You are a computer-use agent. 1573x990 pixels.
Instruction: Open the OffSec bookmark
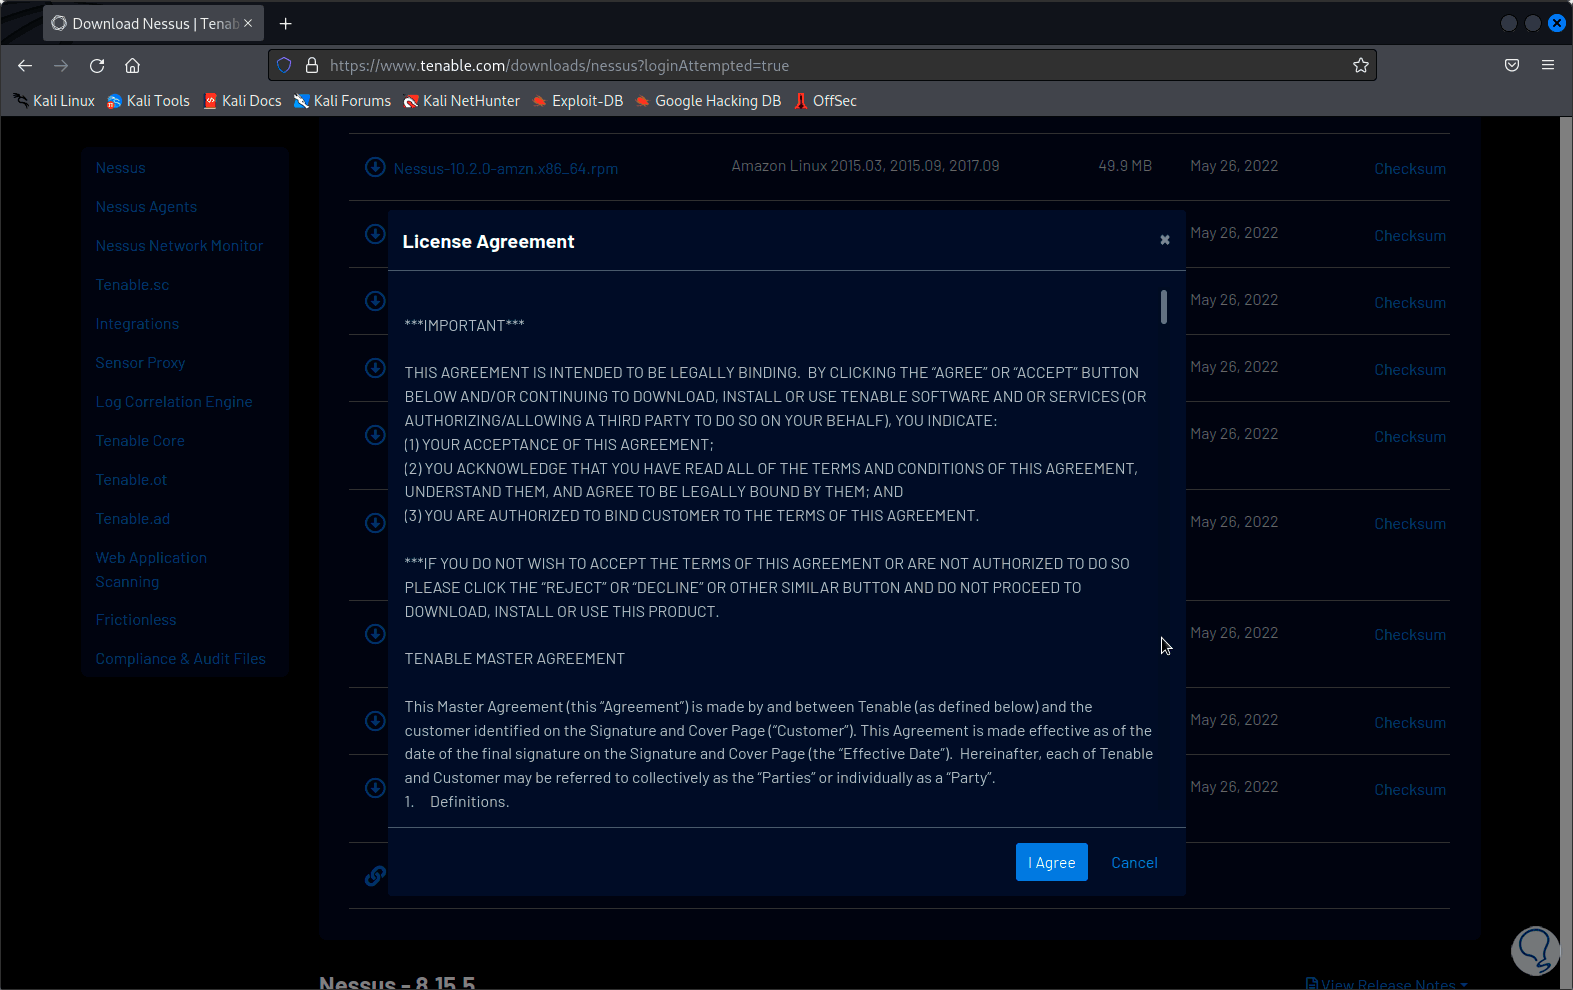826,101
